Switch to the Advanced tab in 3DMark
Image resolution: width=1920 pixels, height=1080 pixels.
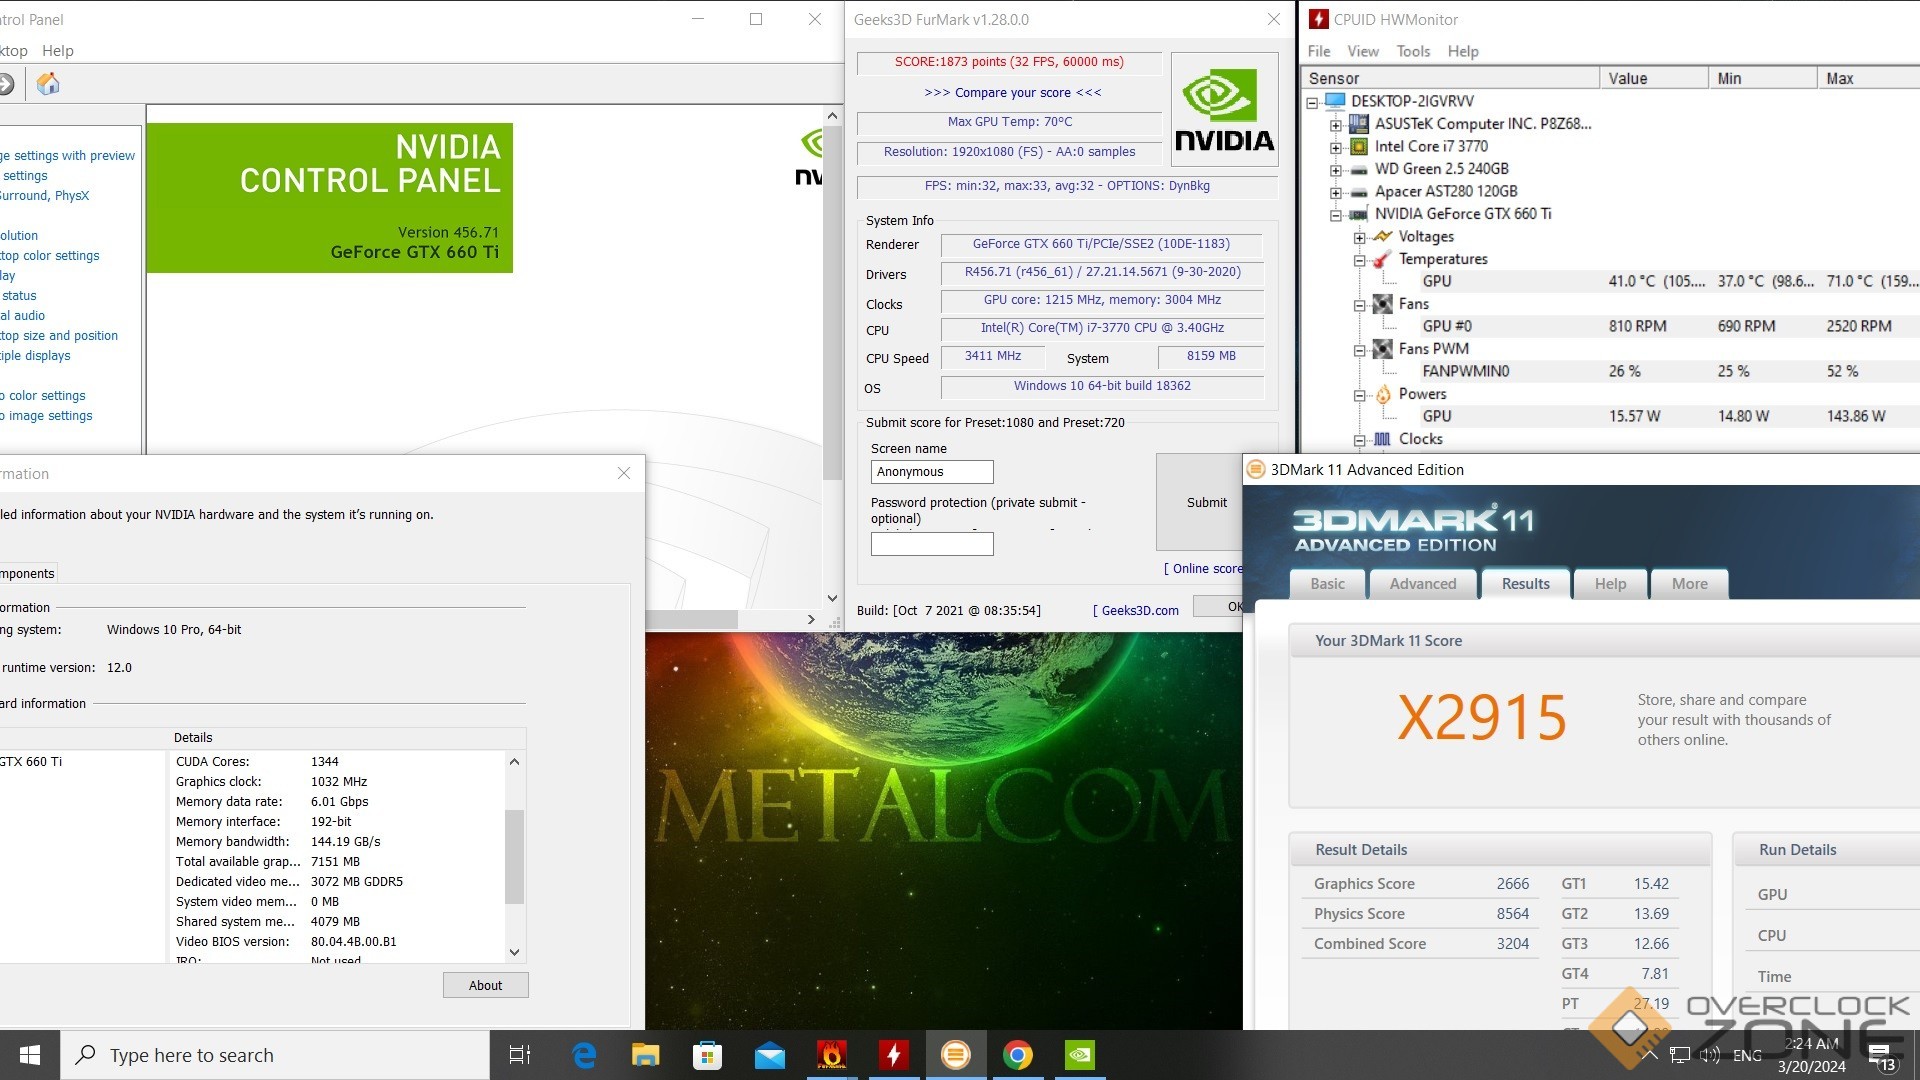pos(1422,584)
